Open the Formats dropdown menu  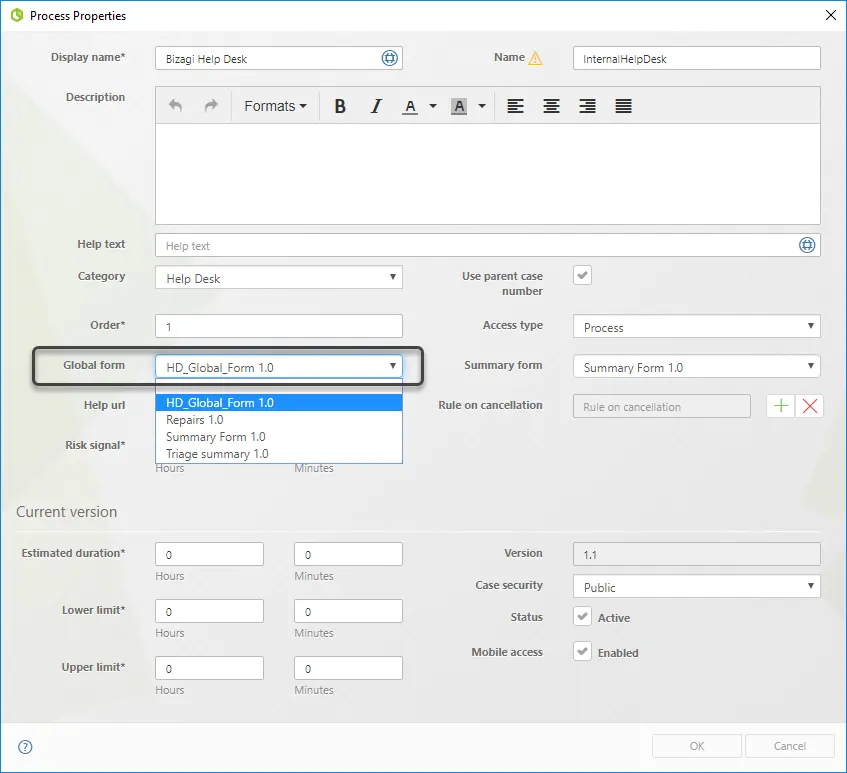click(x=275, y=106)
